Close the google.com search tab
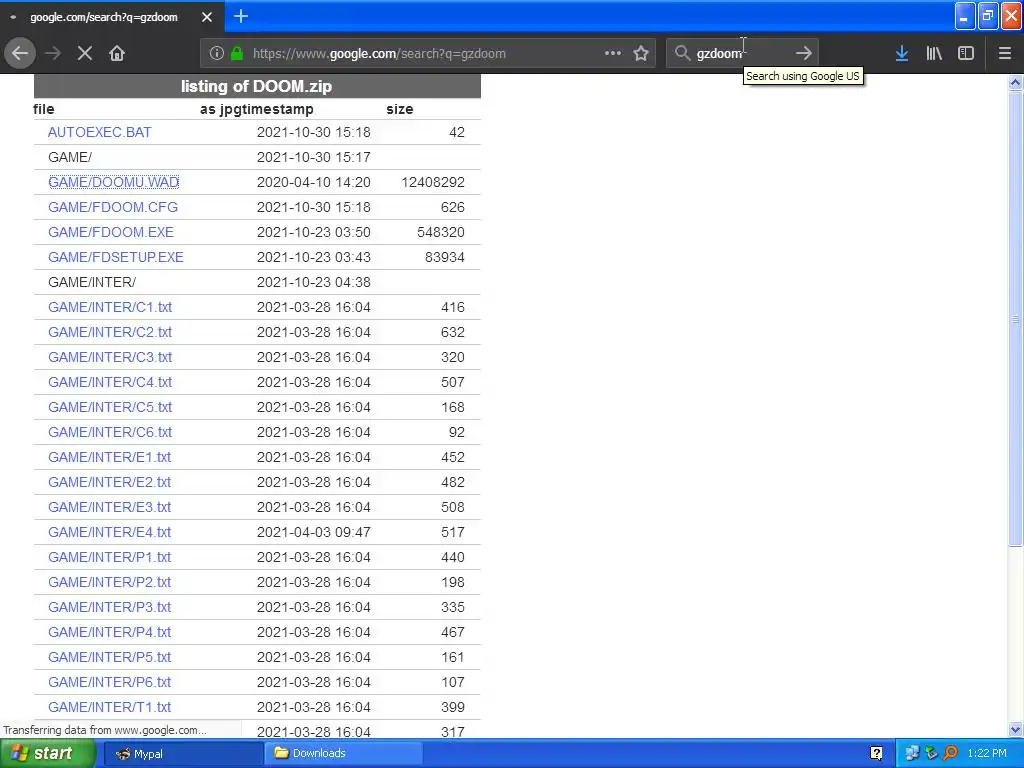 (207, 17)
